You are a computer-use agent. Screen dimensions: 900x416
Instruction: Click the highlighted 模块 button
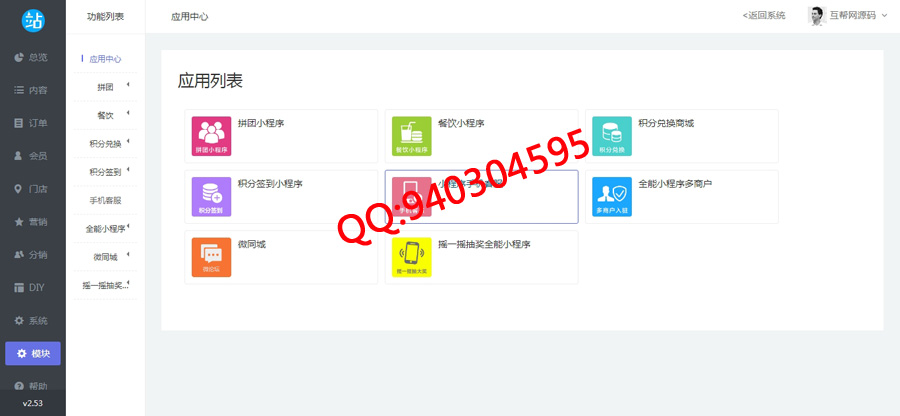pos(33,353)
